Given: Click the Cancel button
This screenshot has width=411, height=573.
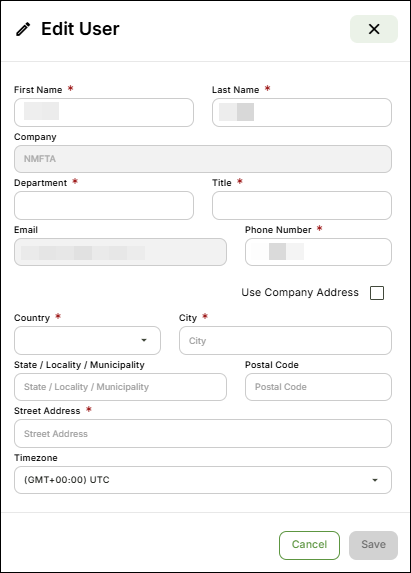Looking at the screenshot, I should (309, 545).
